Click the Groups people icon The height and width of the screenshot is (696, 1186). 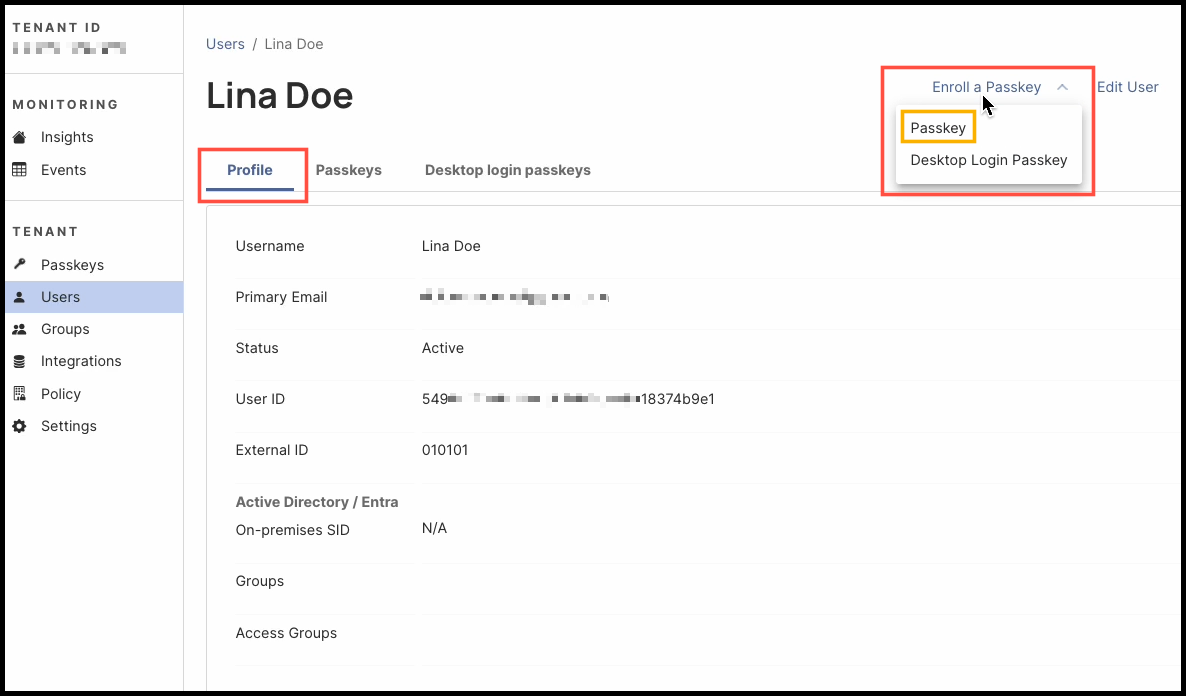click(19, 329)
